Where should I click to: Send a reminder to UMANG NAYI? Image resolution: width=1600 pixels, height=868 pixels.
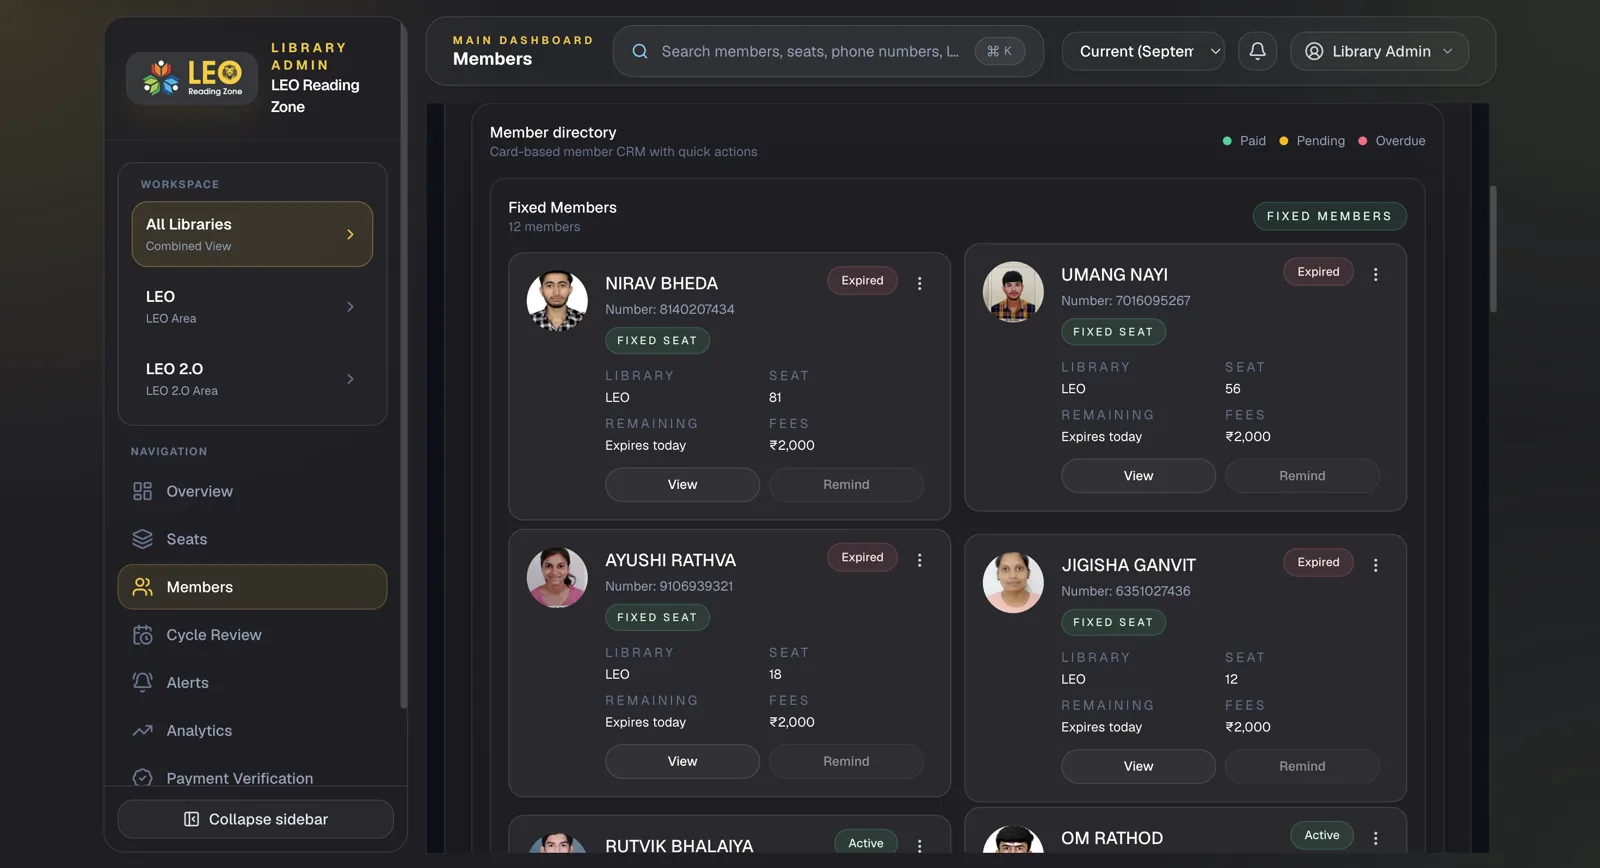pyautogui.click(x=1302, y=476)
